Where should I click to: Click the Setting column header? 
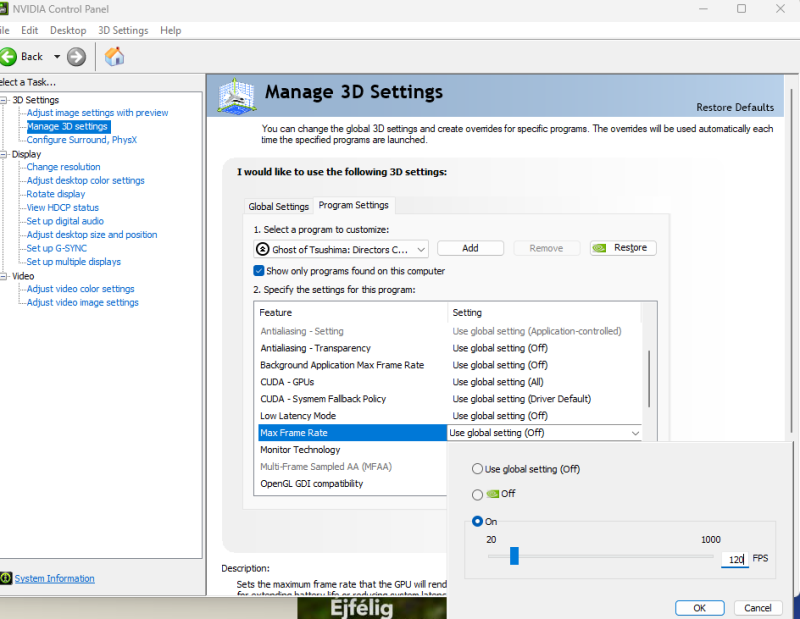pos(544,312)
